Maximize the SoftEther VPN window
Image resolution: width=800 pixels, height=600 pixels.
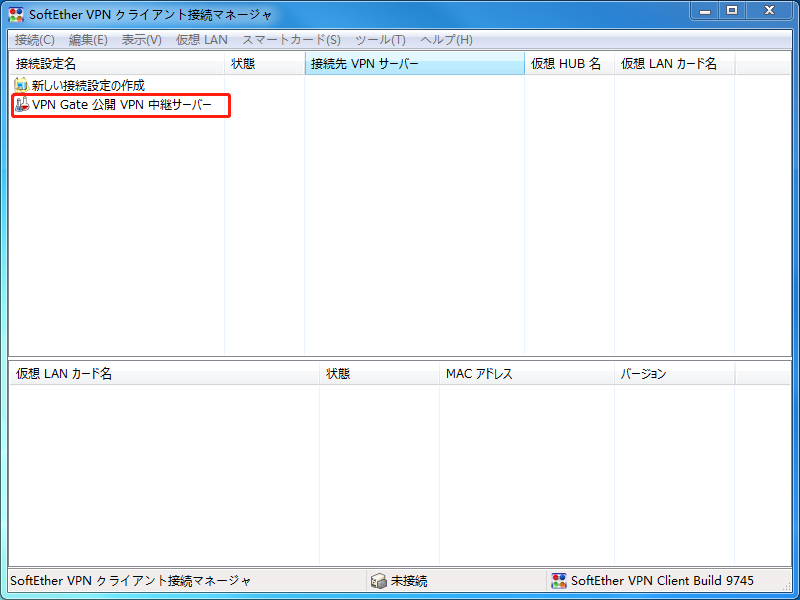(732, 11)
